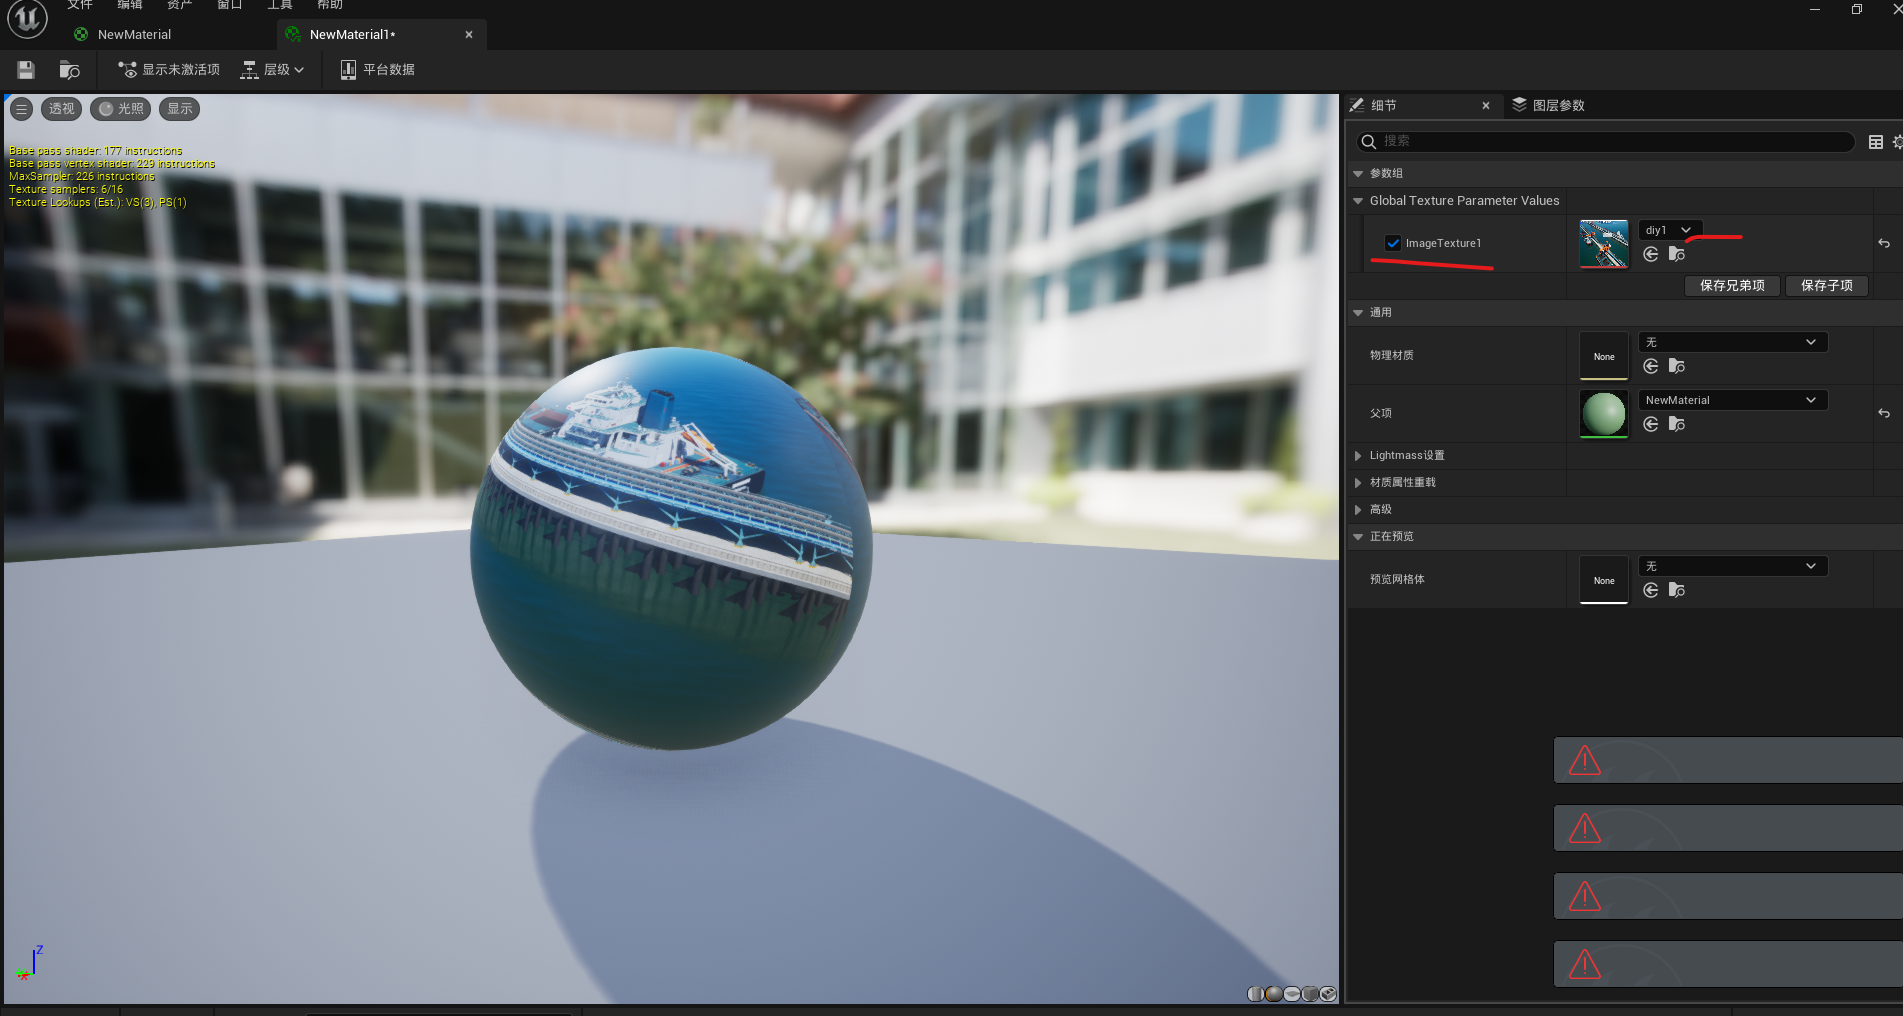Open the Edit (编辑) menu
This screenshot has height=1016, width=1903.
[x=130, y=5]
